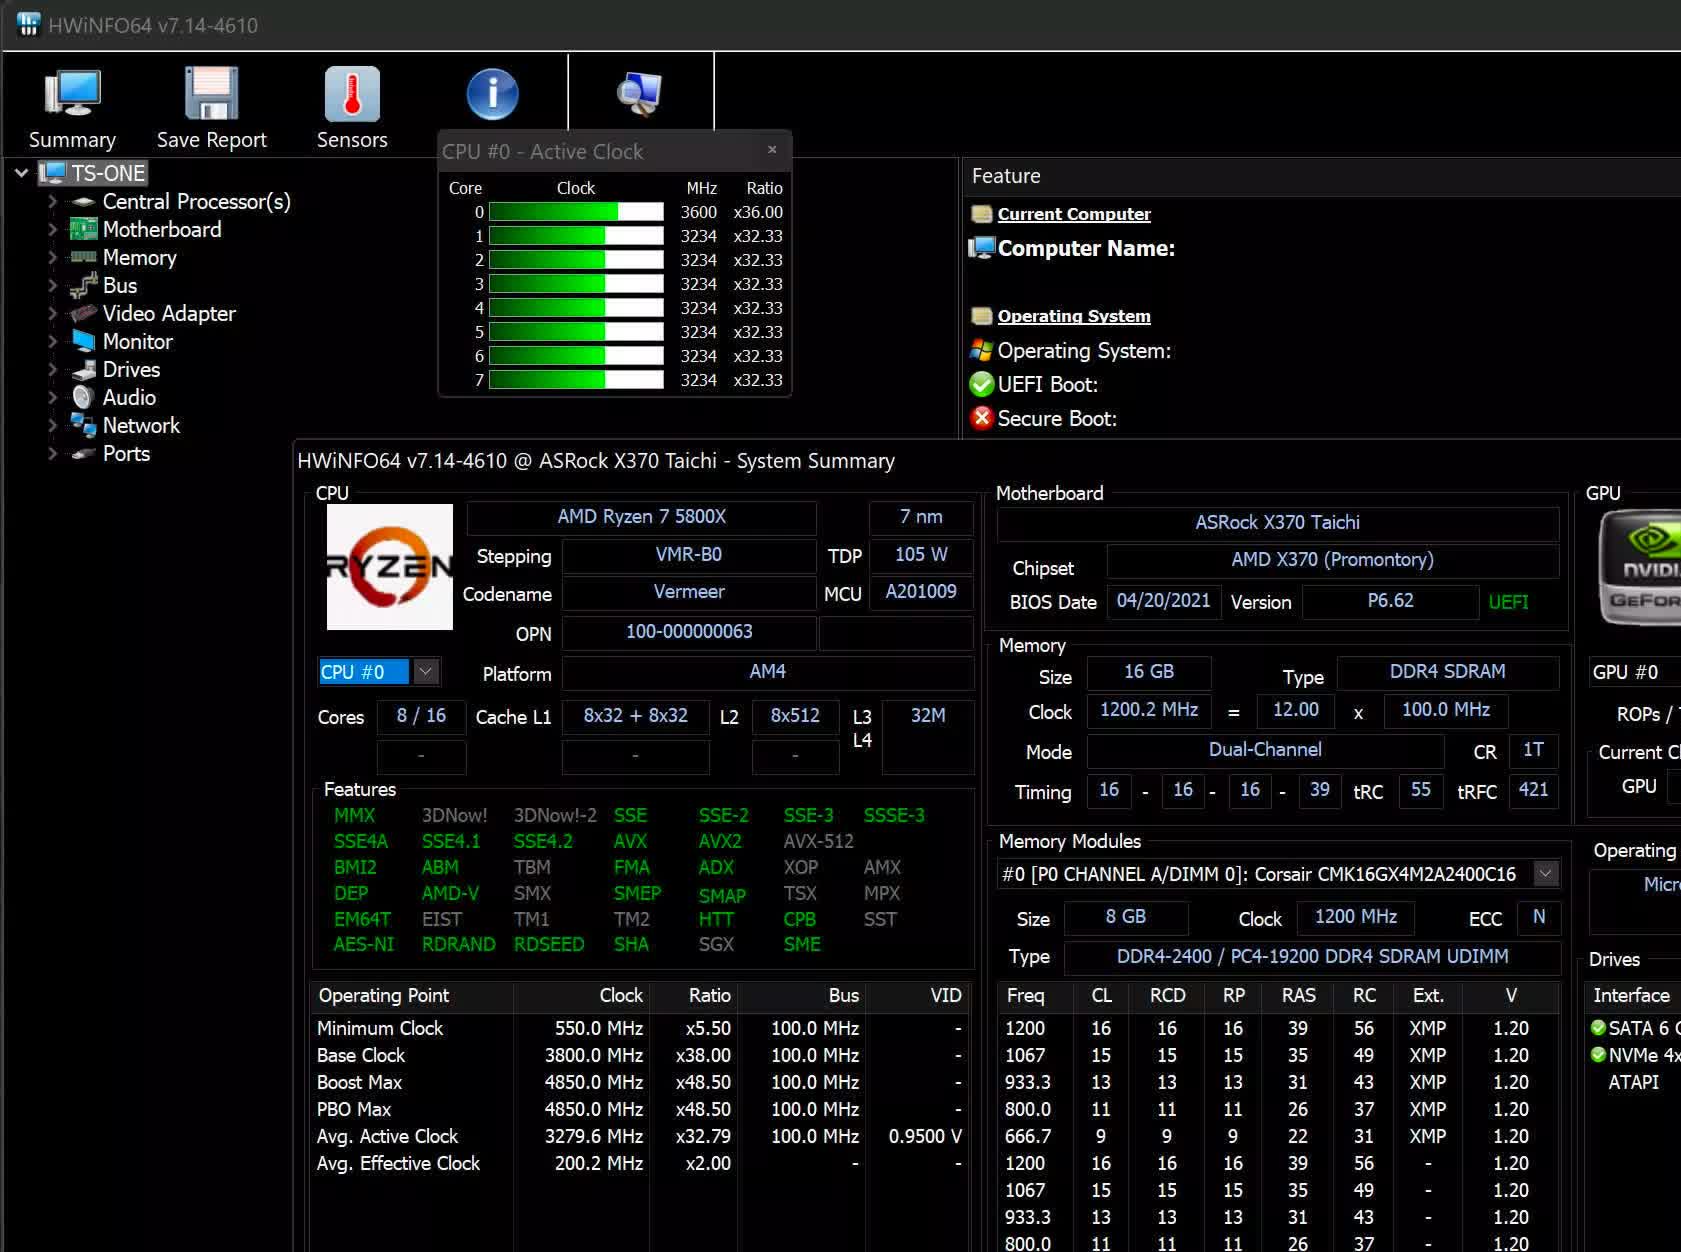Click the ASRock X370 Taichi motherboard field
Image resolution: width=1681 pixels, height=1252 pixels.
click(x=1278, y=523)
